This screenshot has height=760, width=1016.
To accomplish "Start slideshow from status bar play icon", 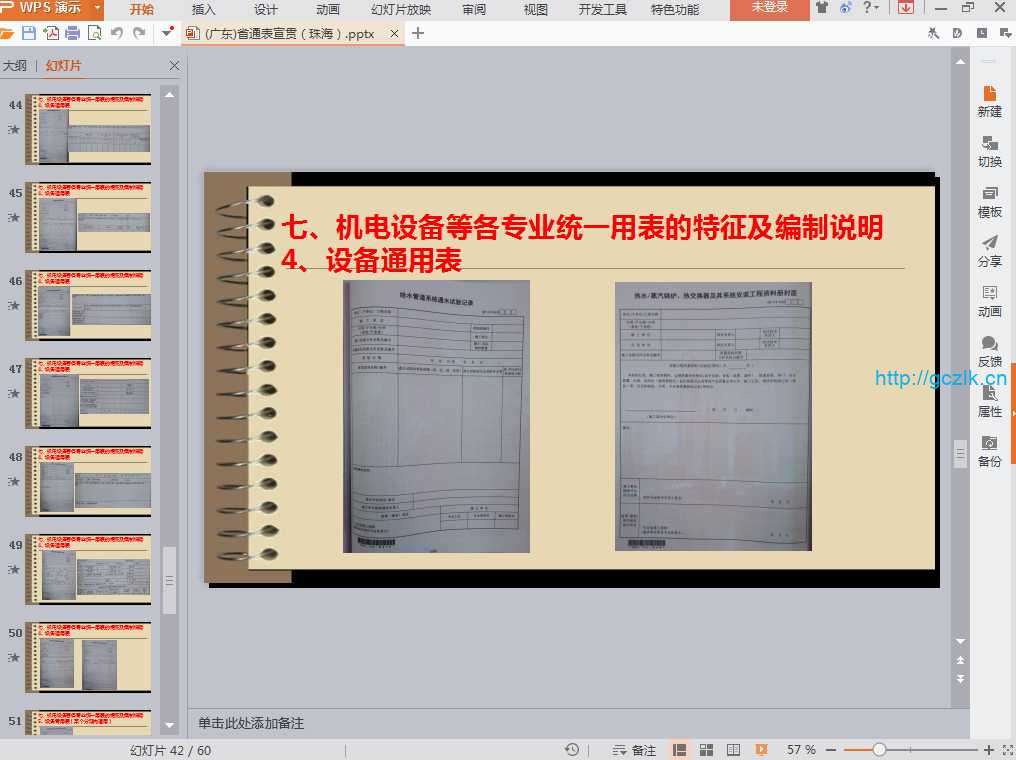I will pos(761,750).
